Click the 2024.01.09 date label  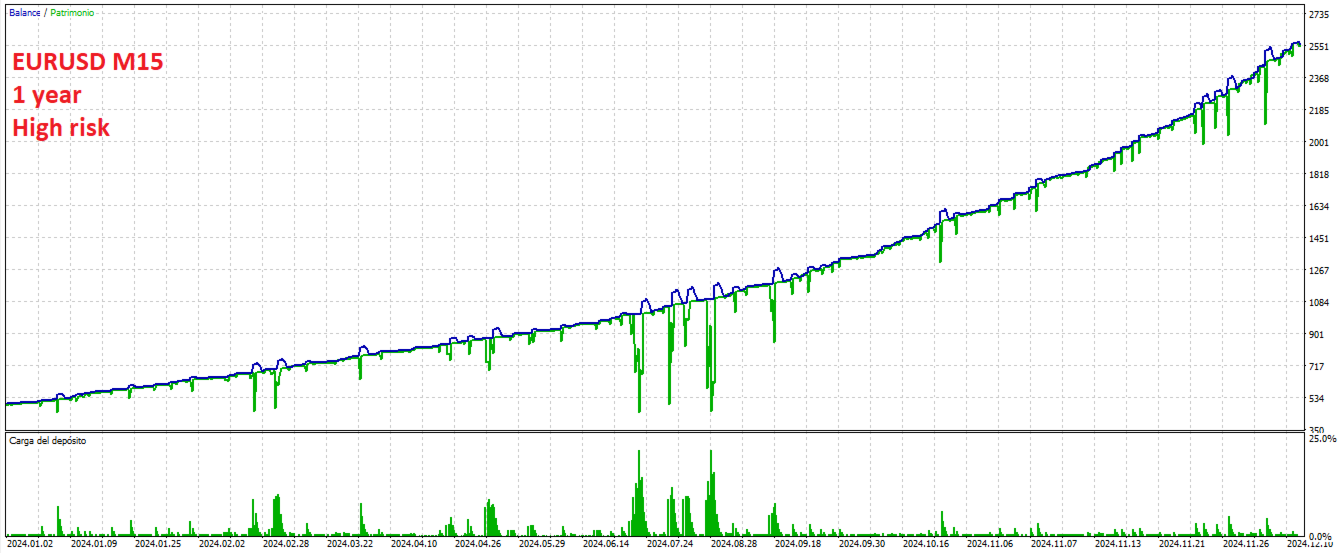pos(93,545)
